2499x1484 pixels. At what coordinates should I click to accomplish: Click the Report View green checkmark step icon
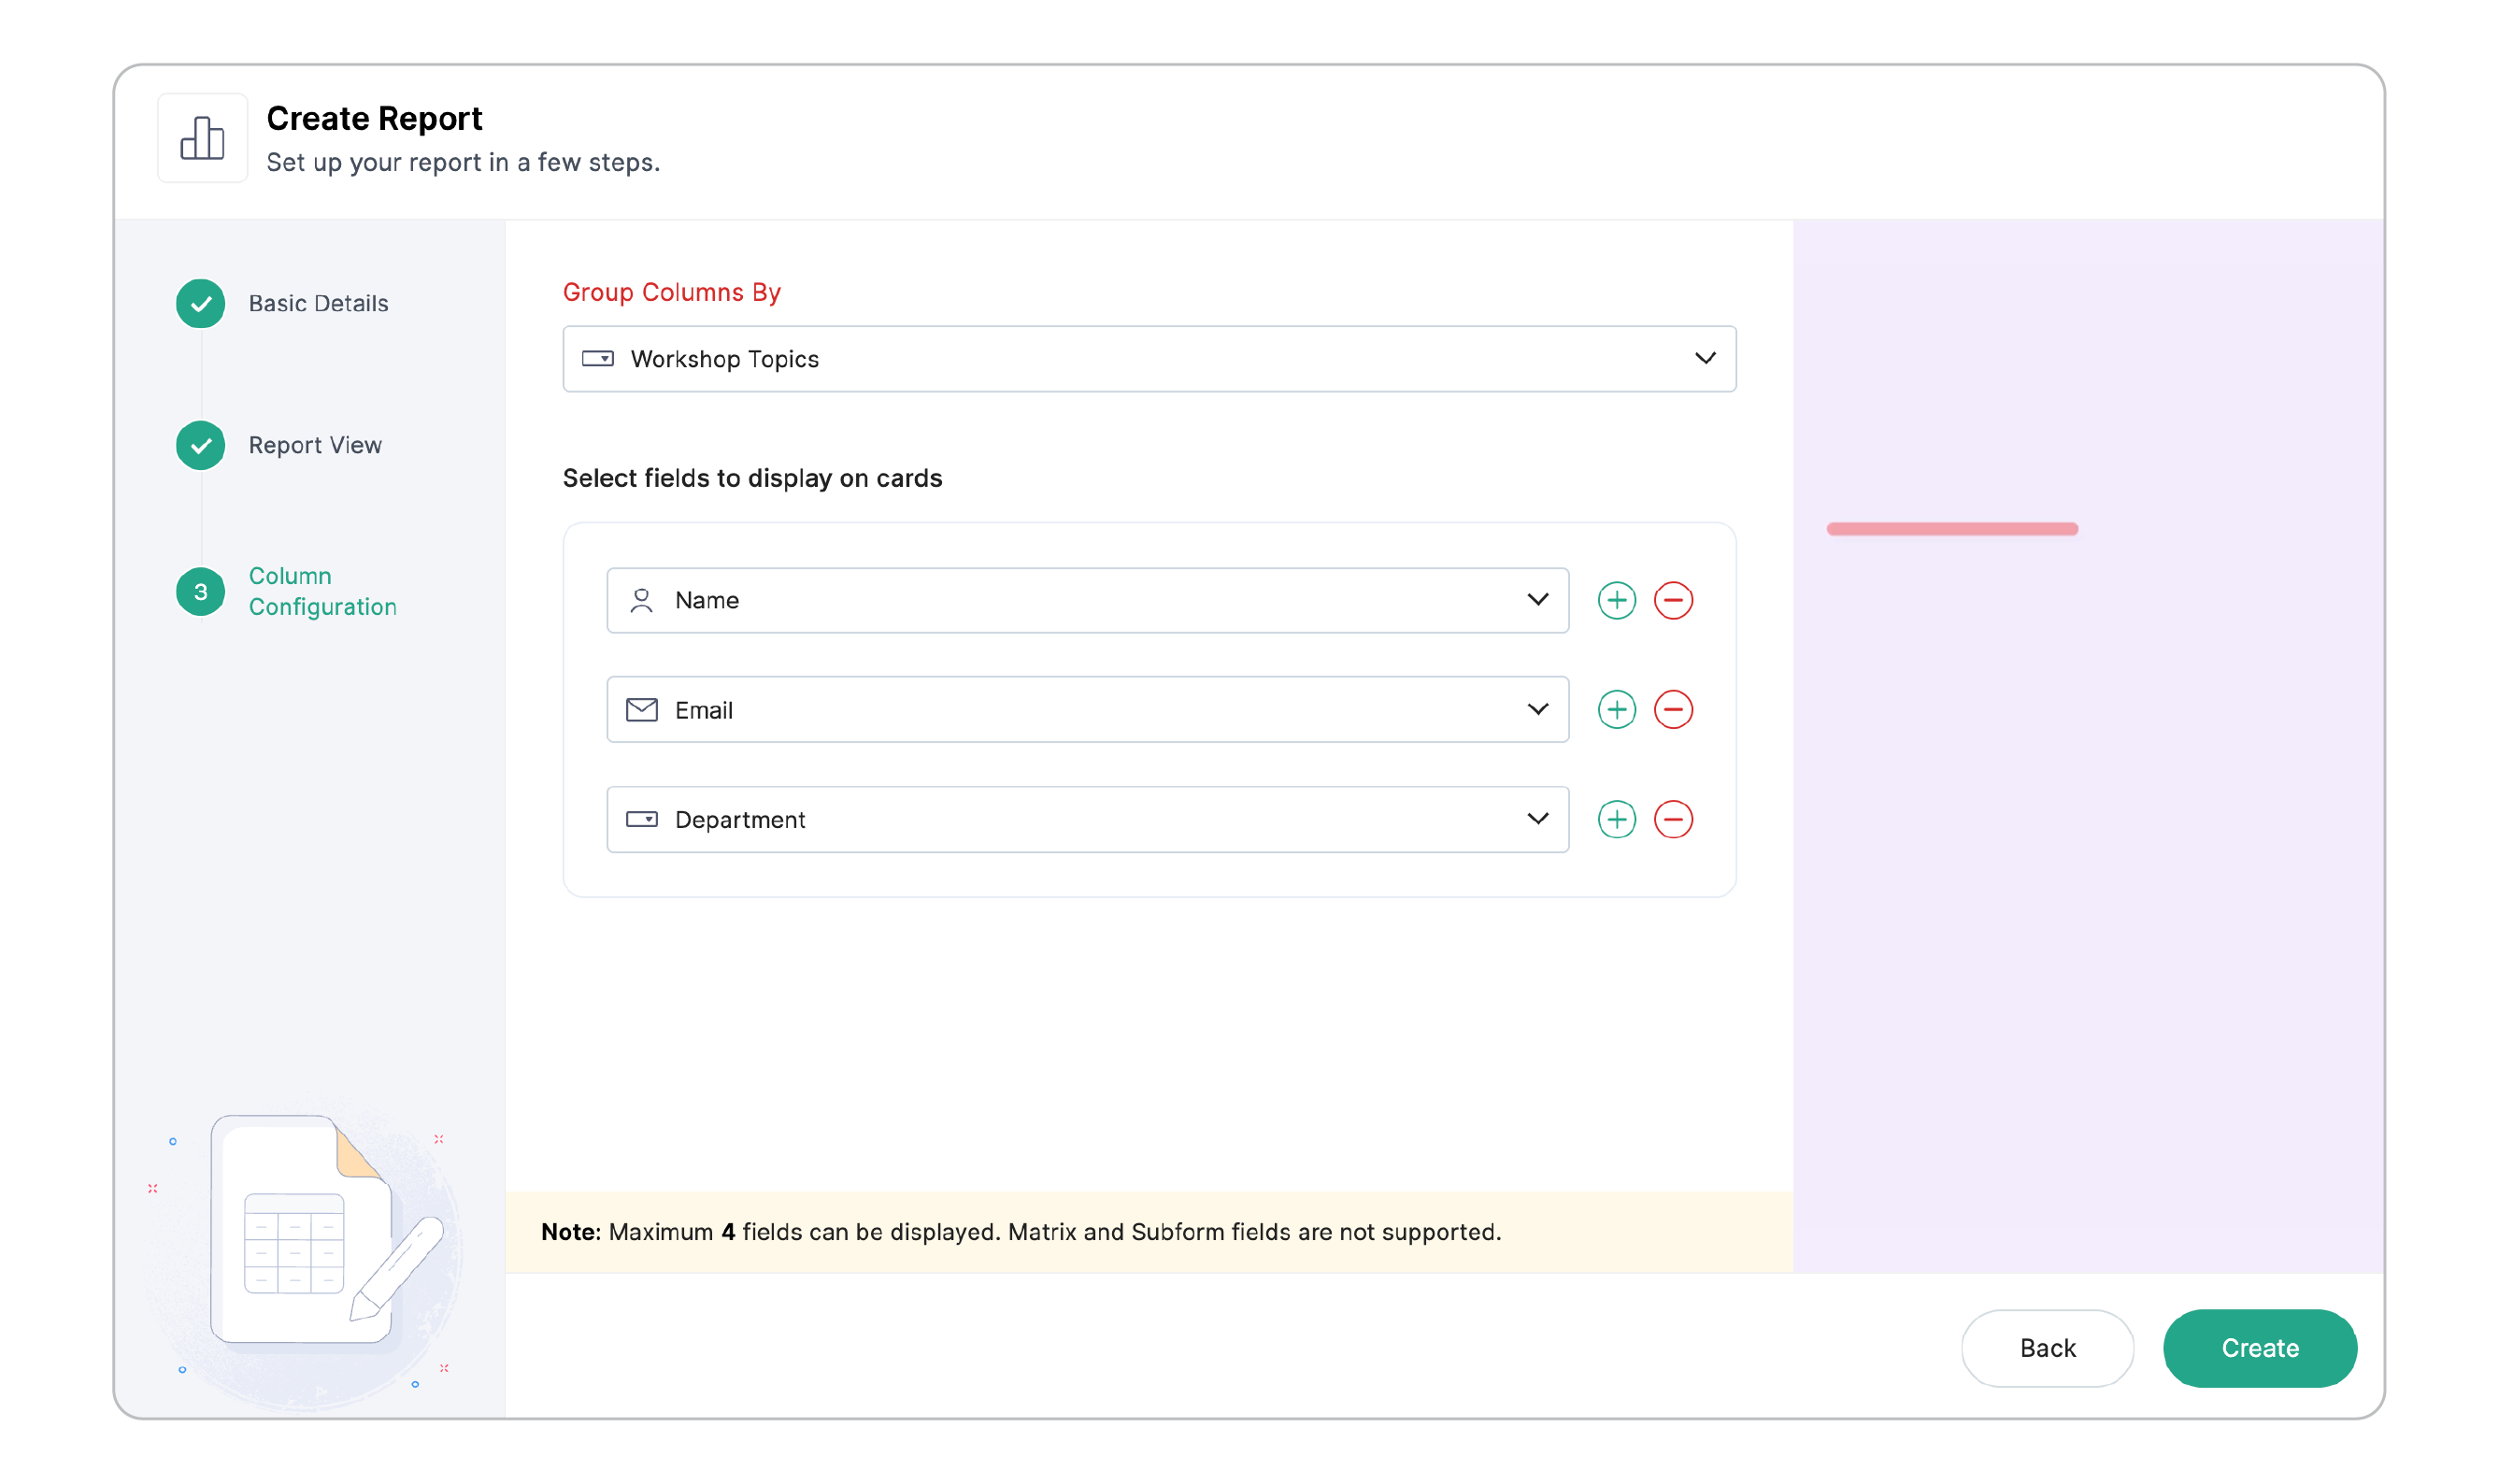pos(201,445)
